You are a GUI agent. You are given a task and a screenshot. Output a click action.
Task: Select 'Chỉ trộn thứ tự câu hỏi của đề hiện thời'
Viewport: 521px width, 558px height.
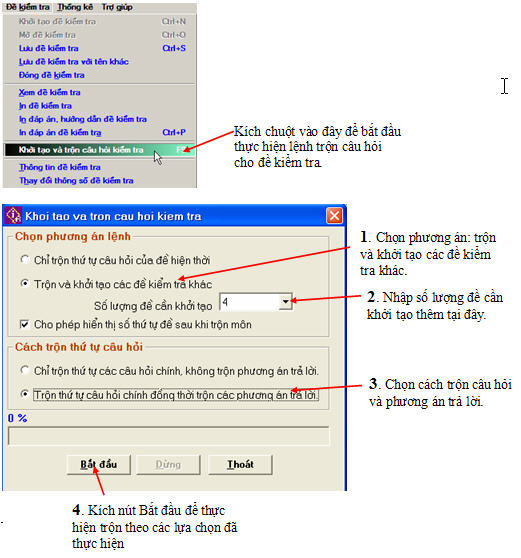(x=25, y=259)
